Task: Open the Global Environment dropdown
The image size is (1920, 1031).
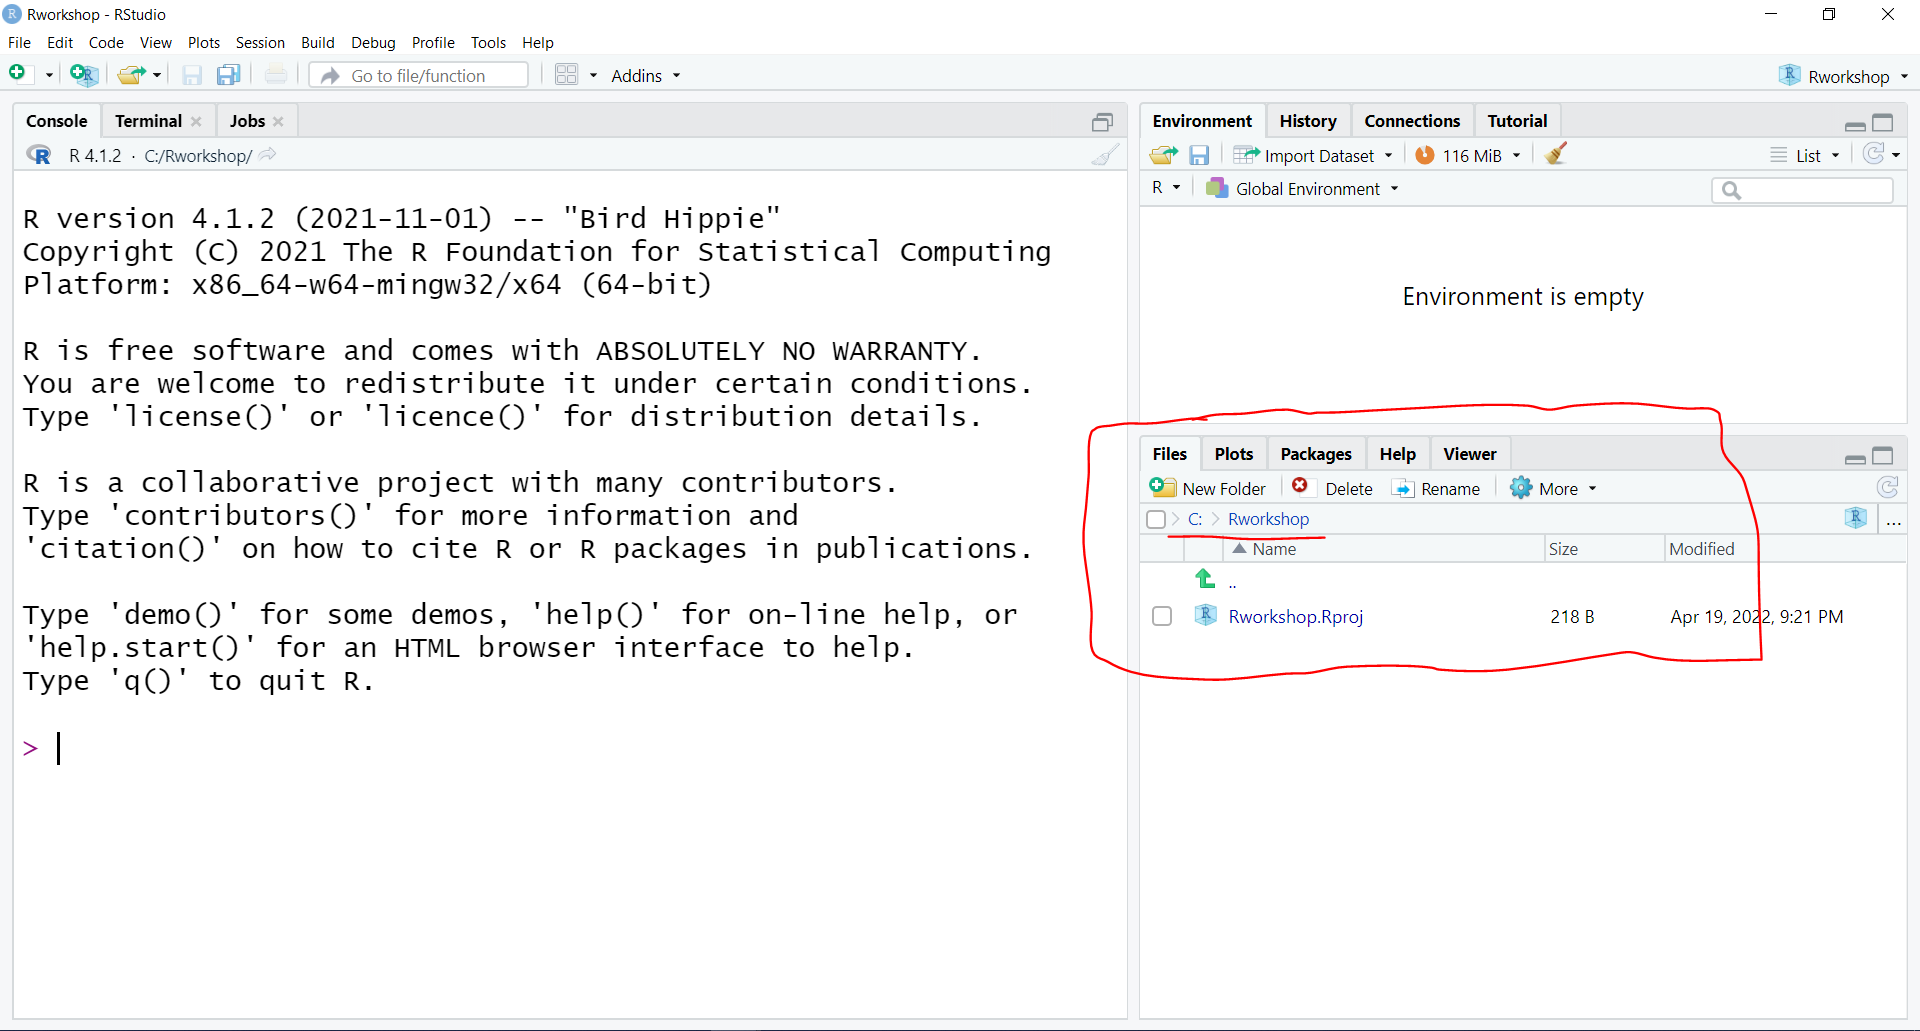Action: point(1302,188)
